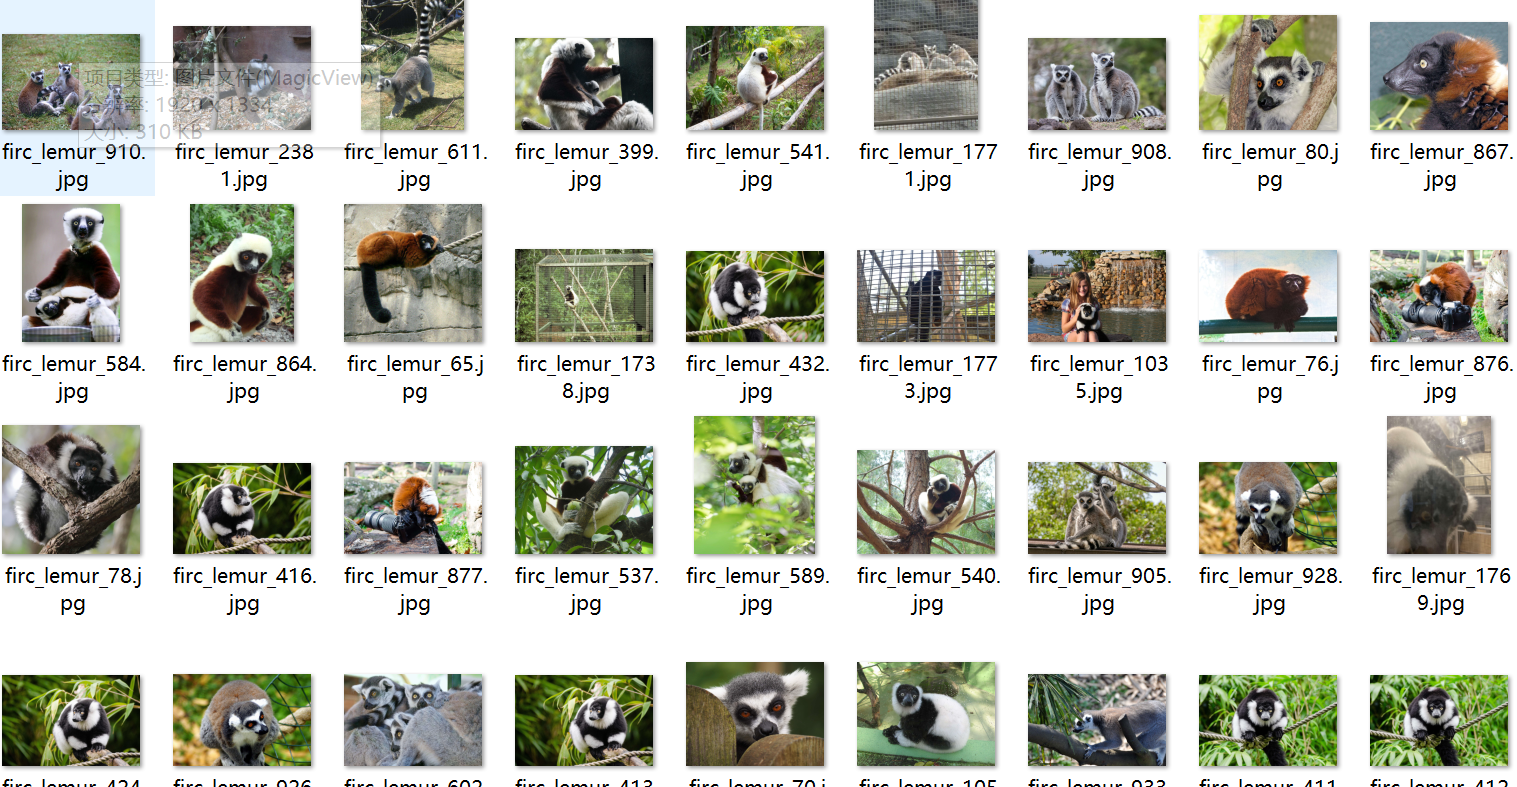Select firc_lemur_905.jpg file
Screen dimensions: 1517x787
[1097, 508]
